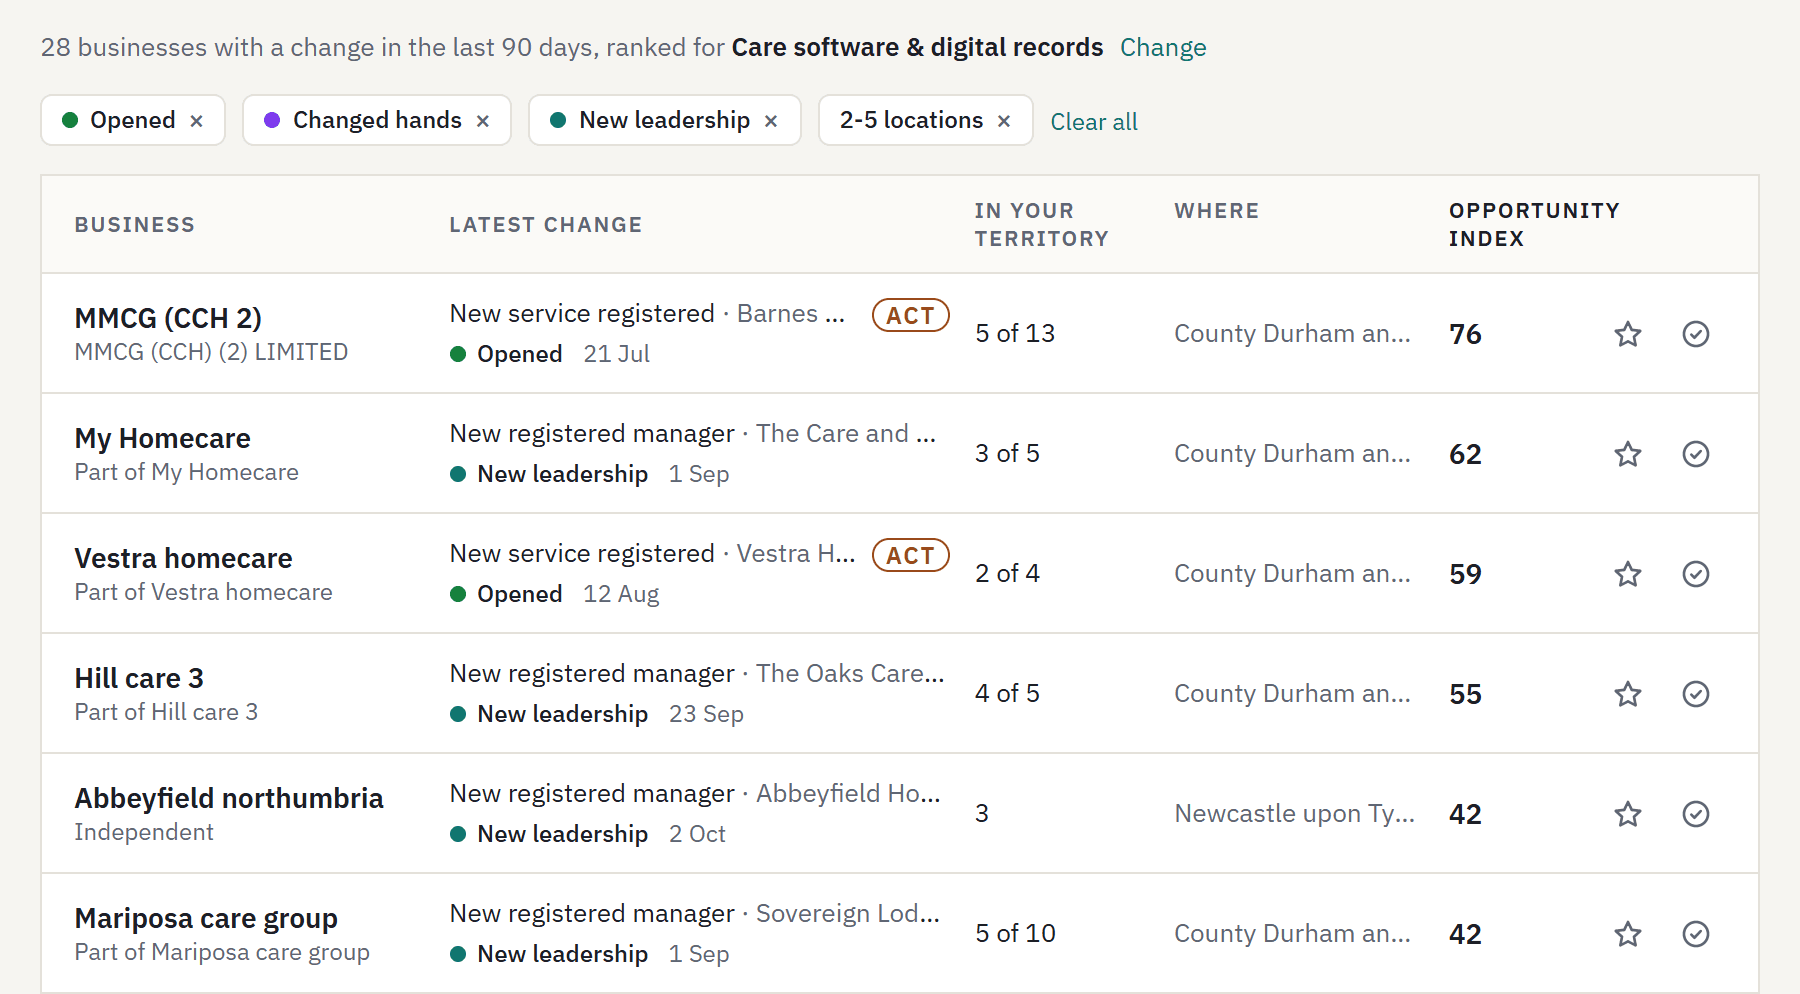Click 'Newcastle upon Ty...' location
Image resolution: width=1800 pixels, height=994 pixels.
click(x=1295, y=814)
